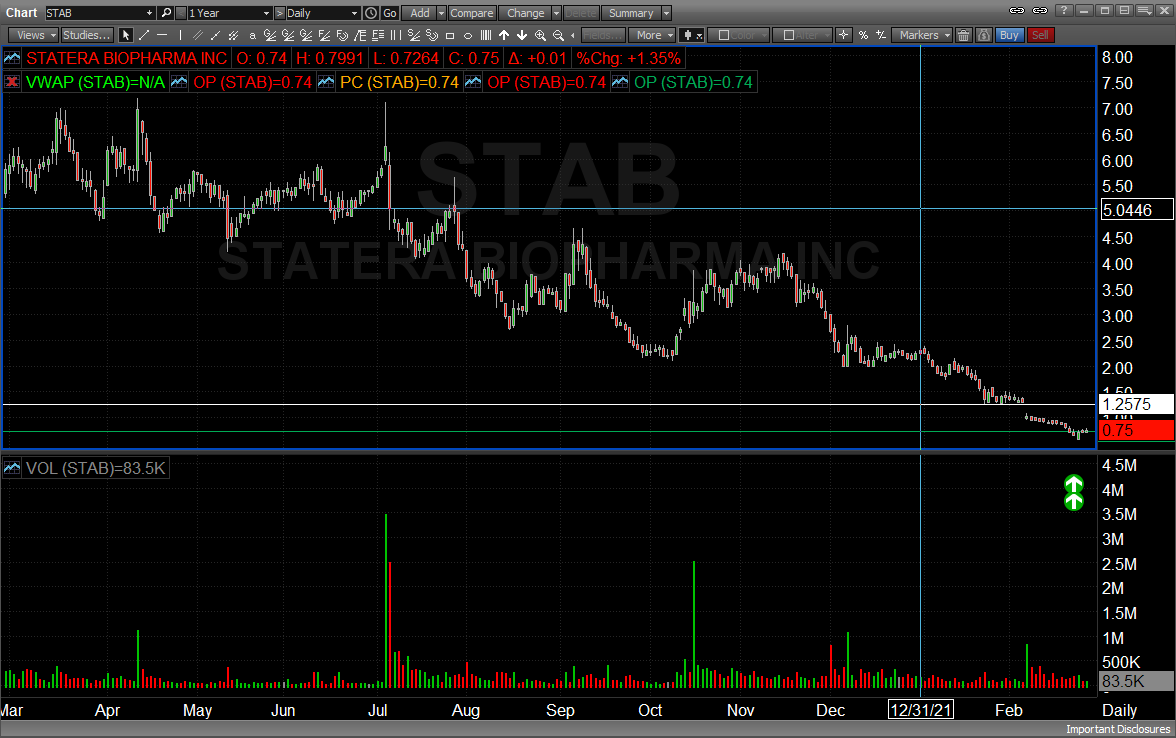The image size is (1176, 738).
Task: Toggle the Color checkbox
Action: pyautogui.click(x=723, y=35)
